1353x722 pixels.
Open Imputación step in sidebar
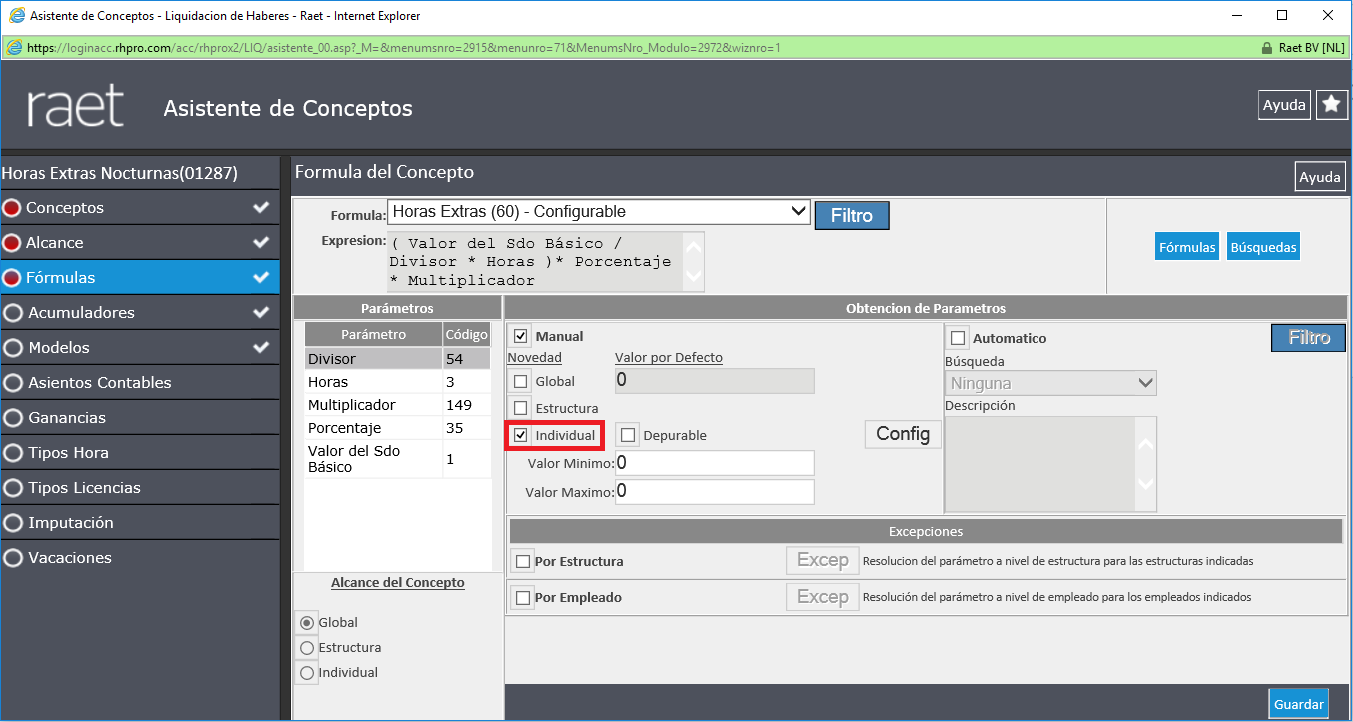[140, 523]
